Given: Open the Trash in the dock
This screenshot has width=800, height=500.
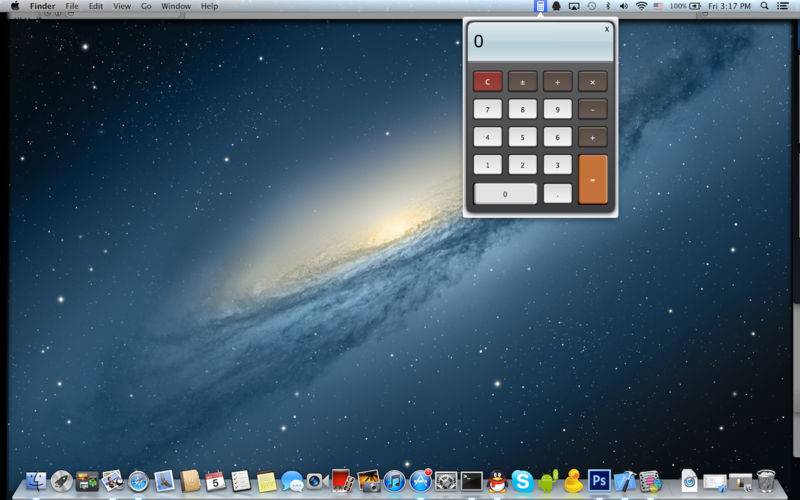Looking at the screenshot, I should click(x=767, y=481).
